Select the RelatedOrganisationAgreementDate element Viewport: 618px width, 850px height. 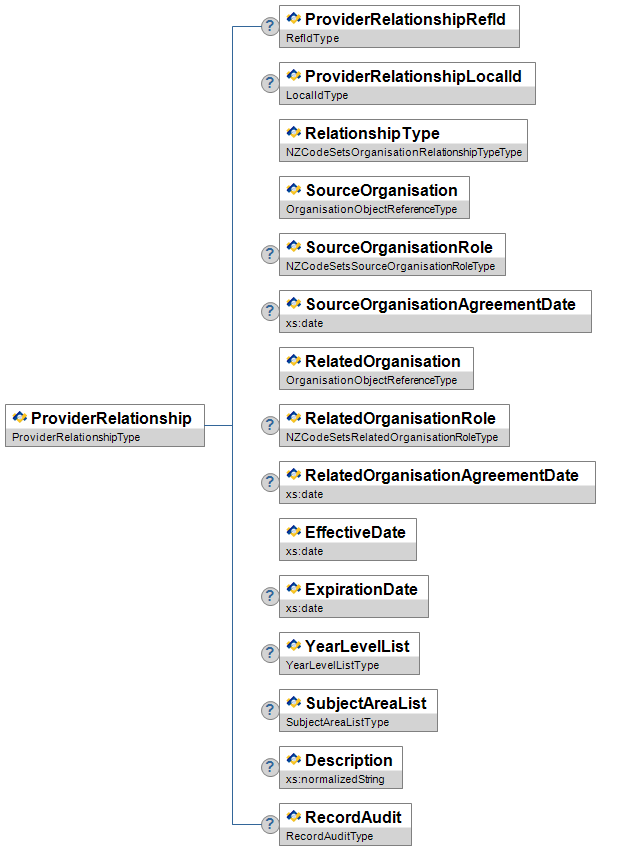(441, 475)
